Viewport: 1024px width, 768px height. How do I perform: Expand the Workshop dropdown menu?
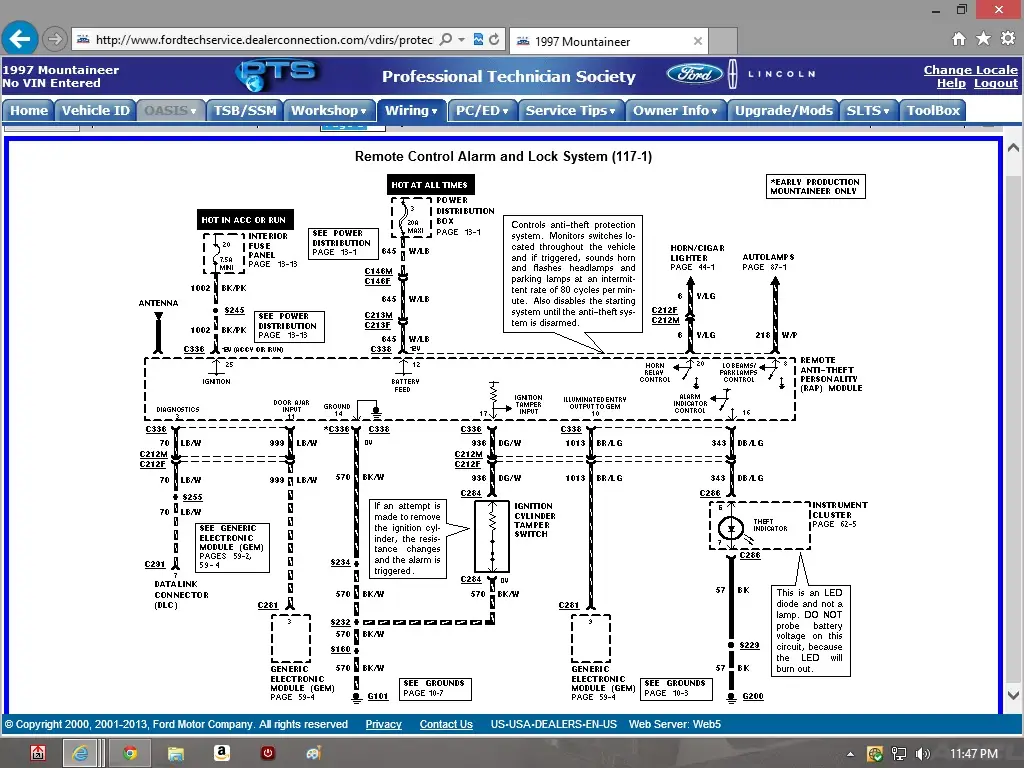click(x=329, y=110)
